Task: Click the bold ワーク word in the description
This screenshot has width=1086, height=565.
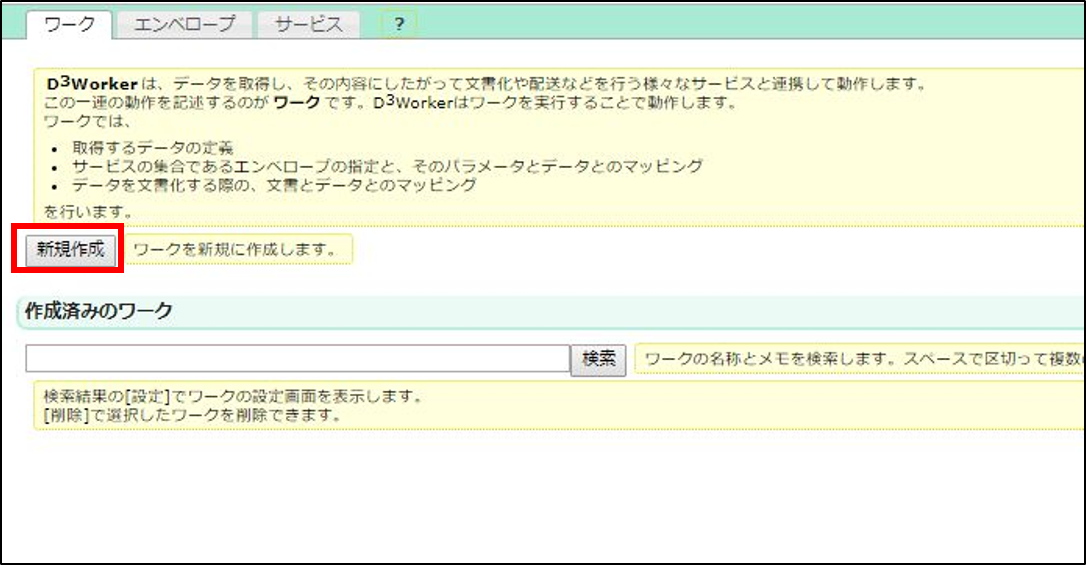Action: tap(295, 104)
